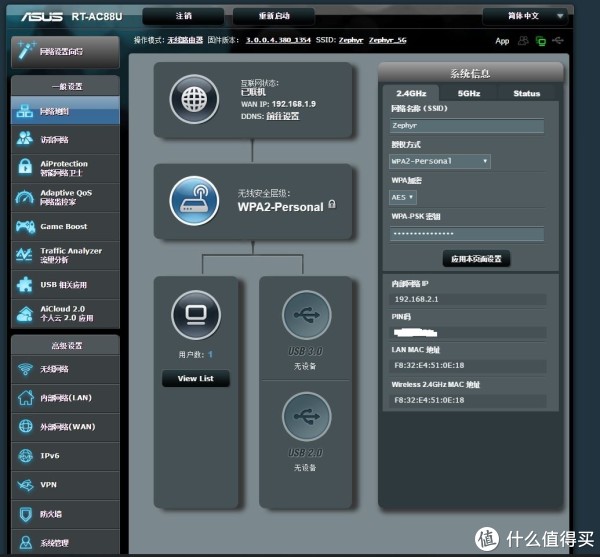The width and height of the screenshot is (600, 557).
Task: Click the WPA-PSK key password field
Action: [x=467, y=234]
